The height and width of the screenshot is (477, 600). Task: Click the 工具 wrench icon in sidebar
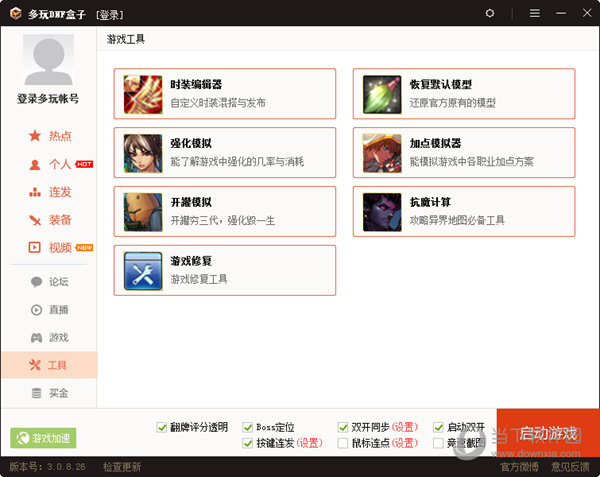pyautogui.click(x=35, y=365)
